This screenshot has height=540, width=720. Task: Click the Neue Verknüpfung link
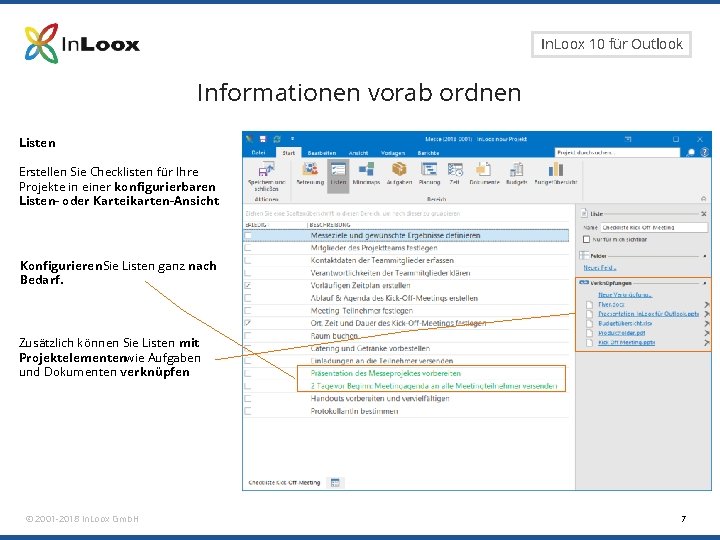coord(624,295)
